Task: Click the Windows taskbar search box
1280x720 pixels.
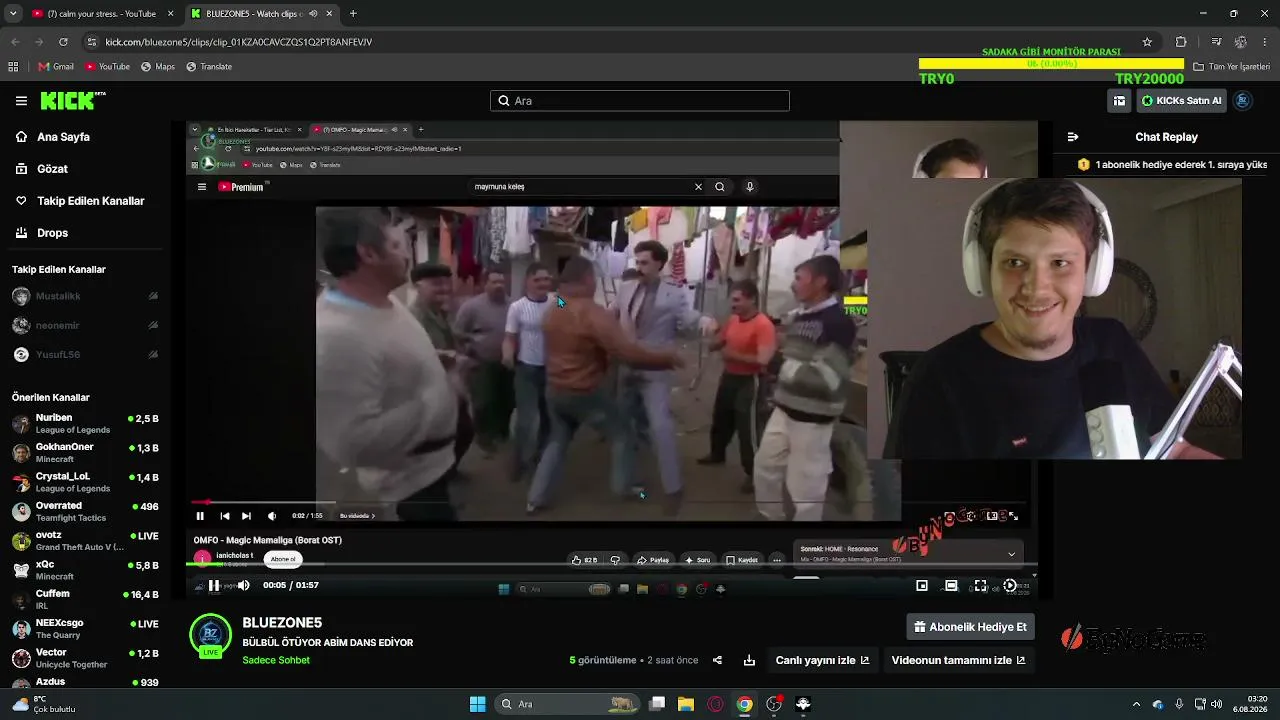Action: pyautogui.click(x=568, y=704)
